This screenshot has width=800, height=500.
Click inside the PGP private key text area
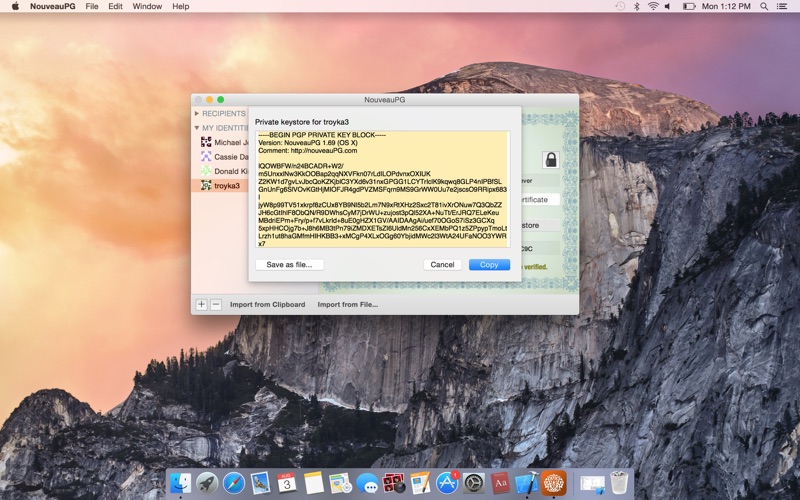pos(383,189)
